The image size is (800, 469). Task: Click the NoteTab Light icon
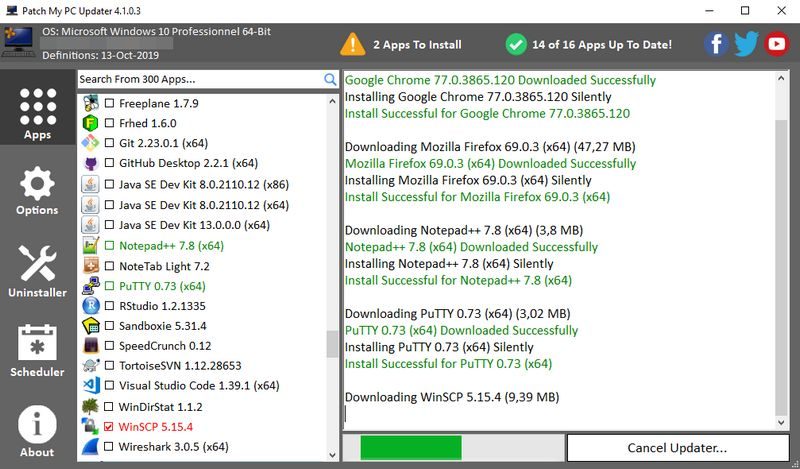tap(90, 266)
